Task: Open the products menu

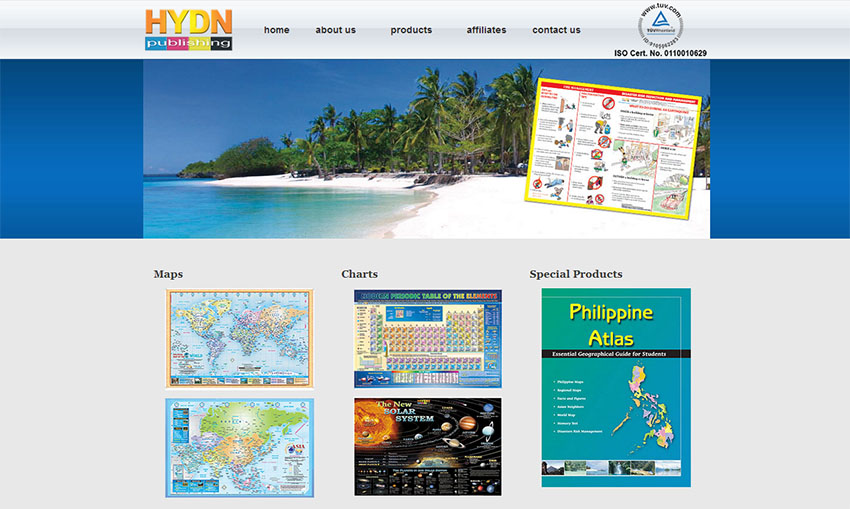Action: pos(411,30)
